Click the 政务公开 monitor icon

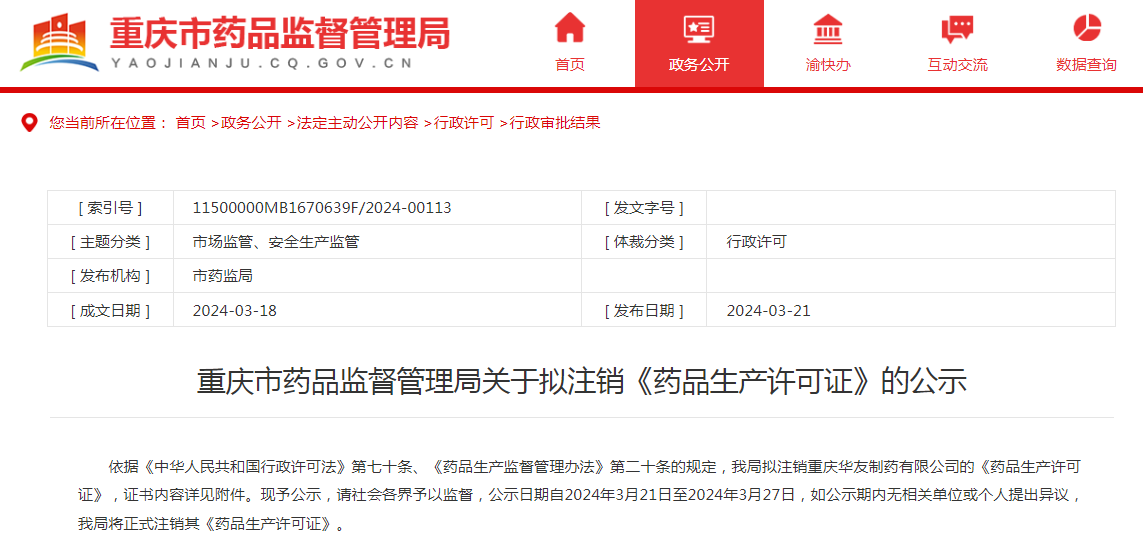(699, 28)
